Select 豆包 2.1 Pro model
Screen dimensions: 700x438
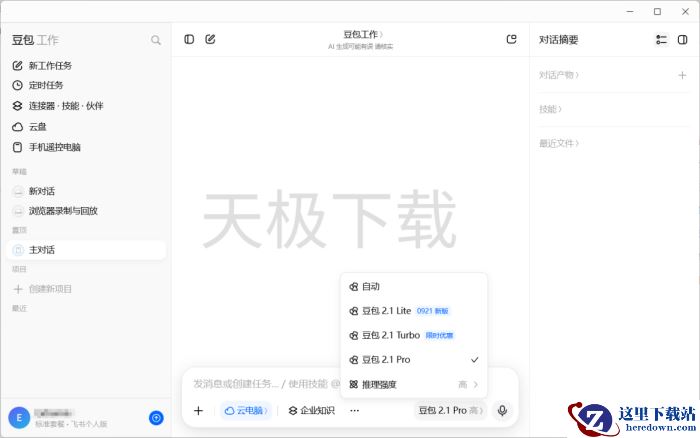[413, 360]
